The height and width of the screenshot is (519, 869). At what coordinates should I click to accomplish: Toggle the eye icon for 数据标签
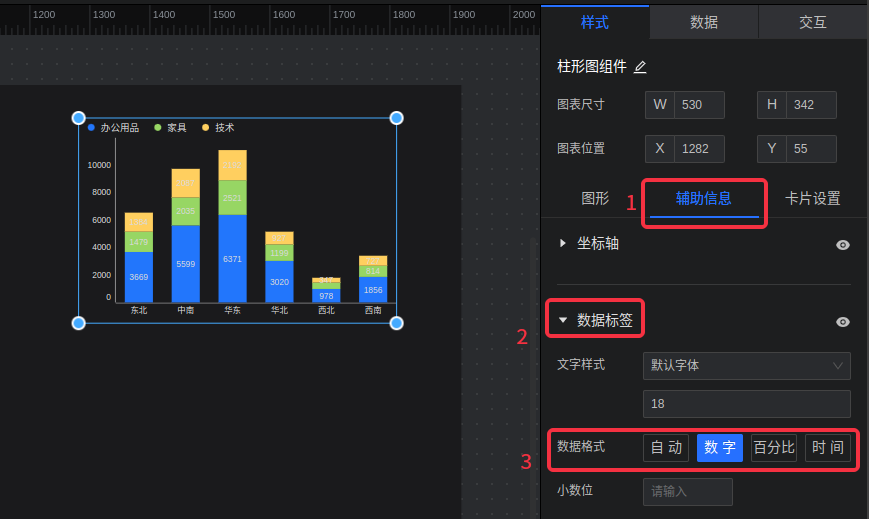[843, 322]
